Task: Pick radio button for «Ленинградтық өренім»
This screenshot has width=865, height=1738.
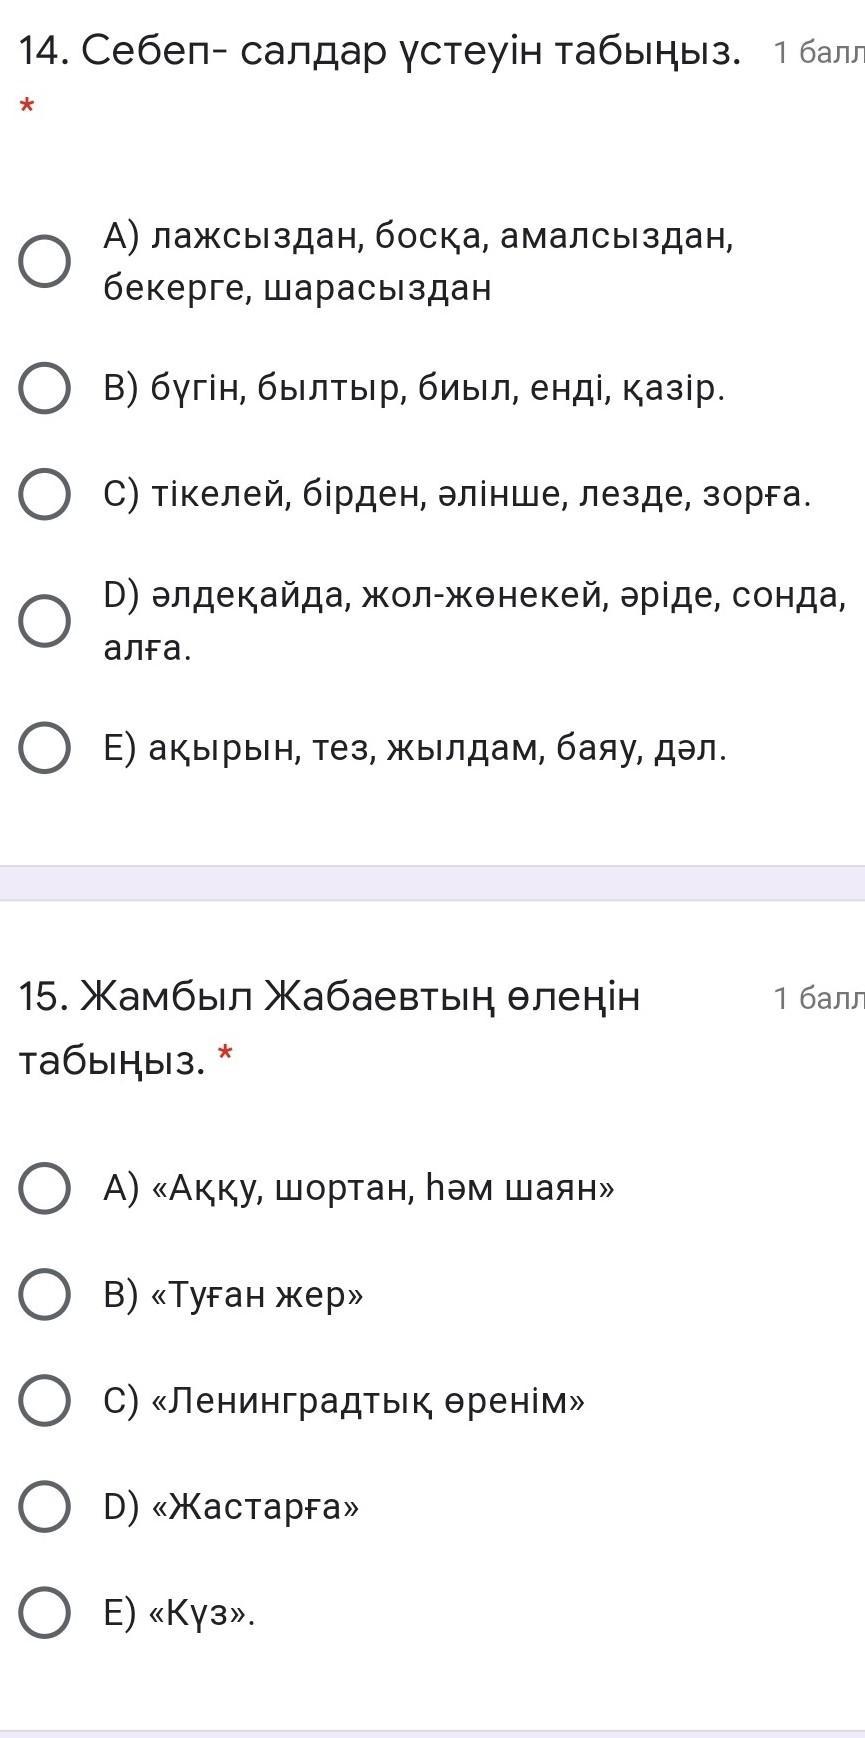Action: (x=45, y=1401)
